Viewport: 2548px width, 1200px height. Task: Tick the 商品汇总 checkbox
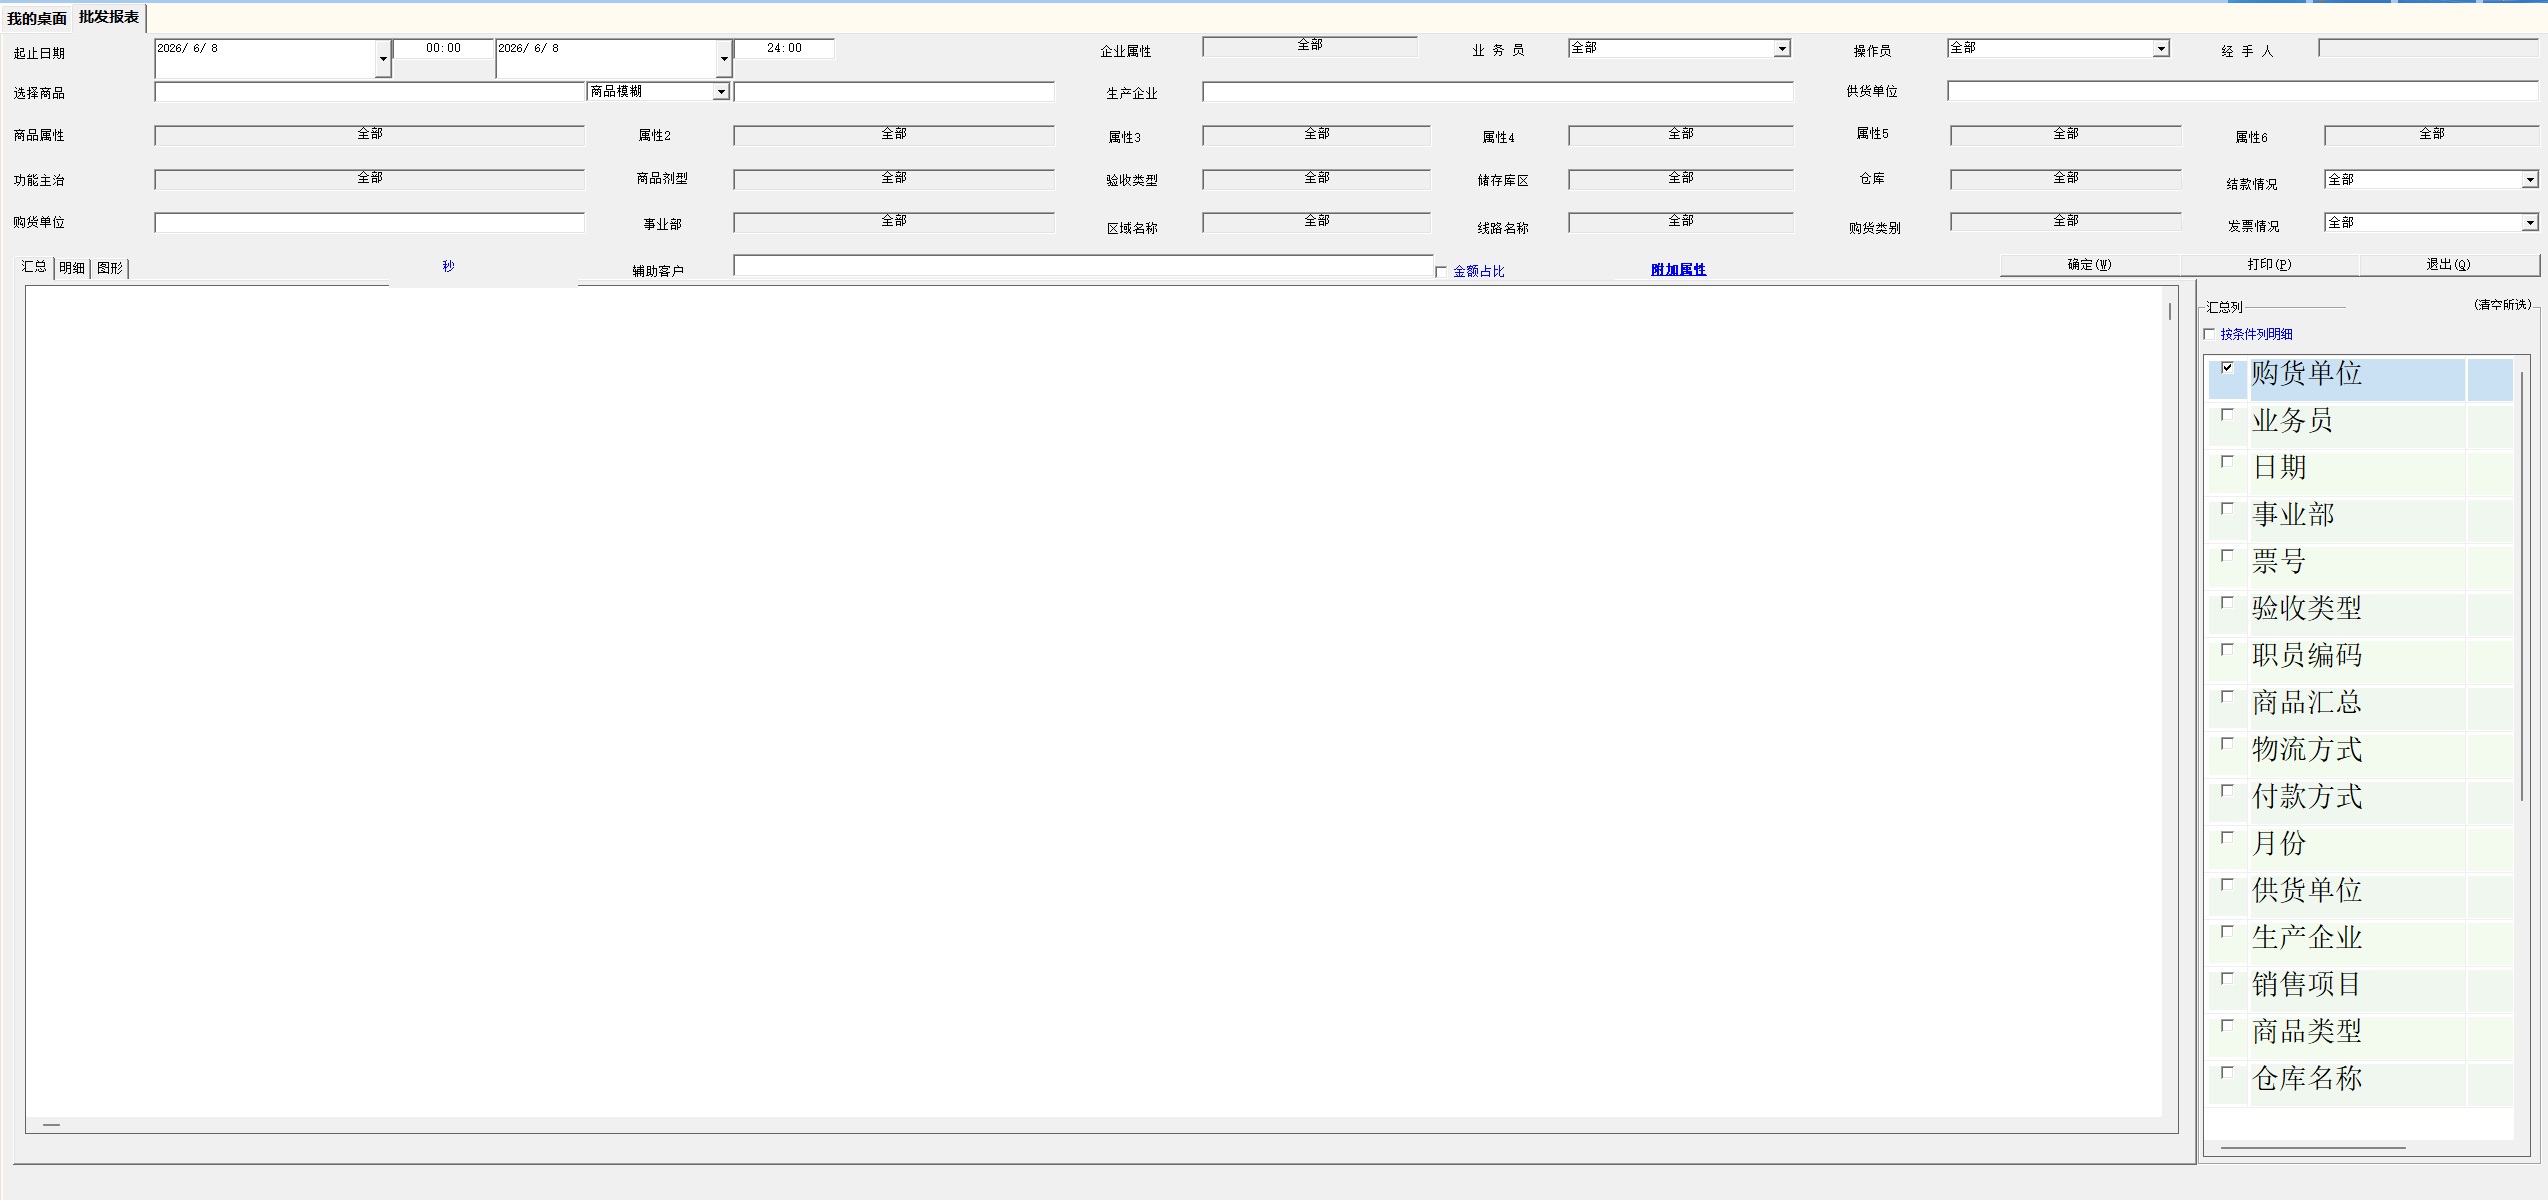click(x=2227, y=697)
